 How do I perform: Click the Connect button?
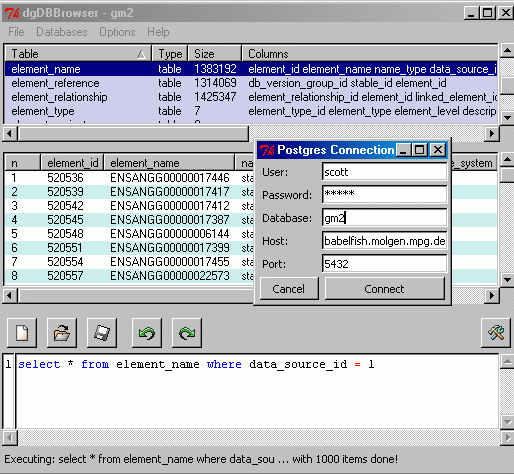[384, 289]
